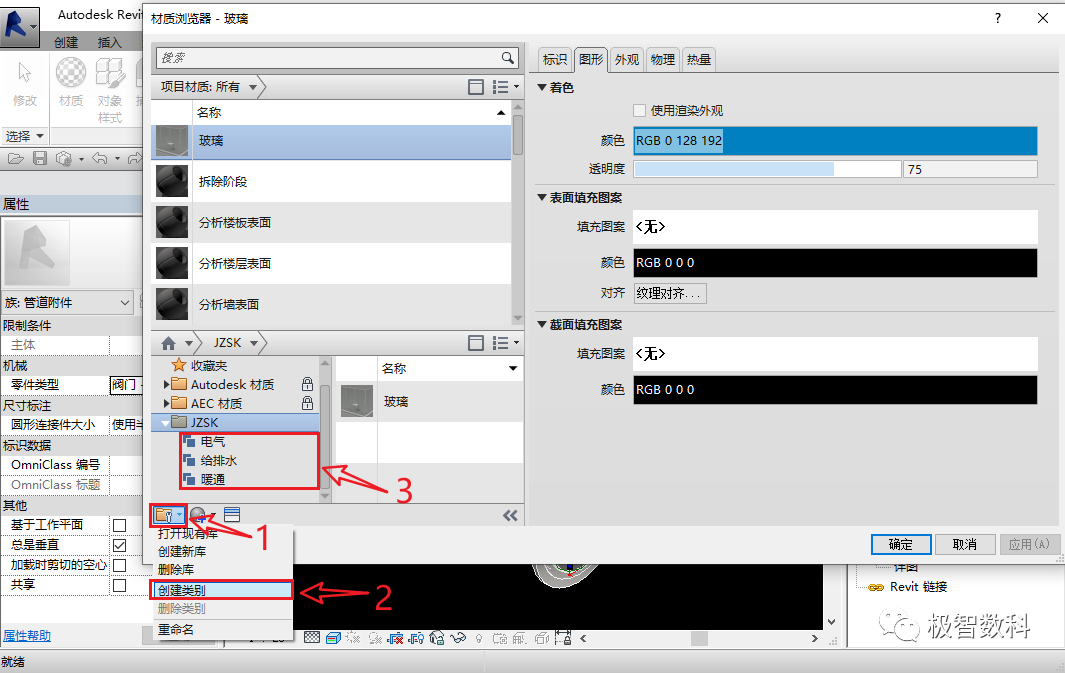Click the material 搜索 search field

tap(329, 58)
